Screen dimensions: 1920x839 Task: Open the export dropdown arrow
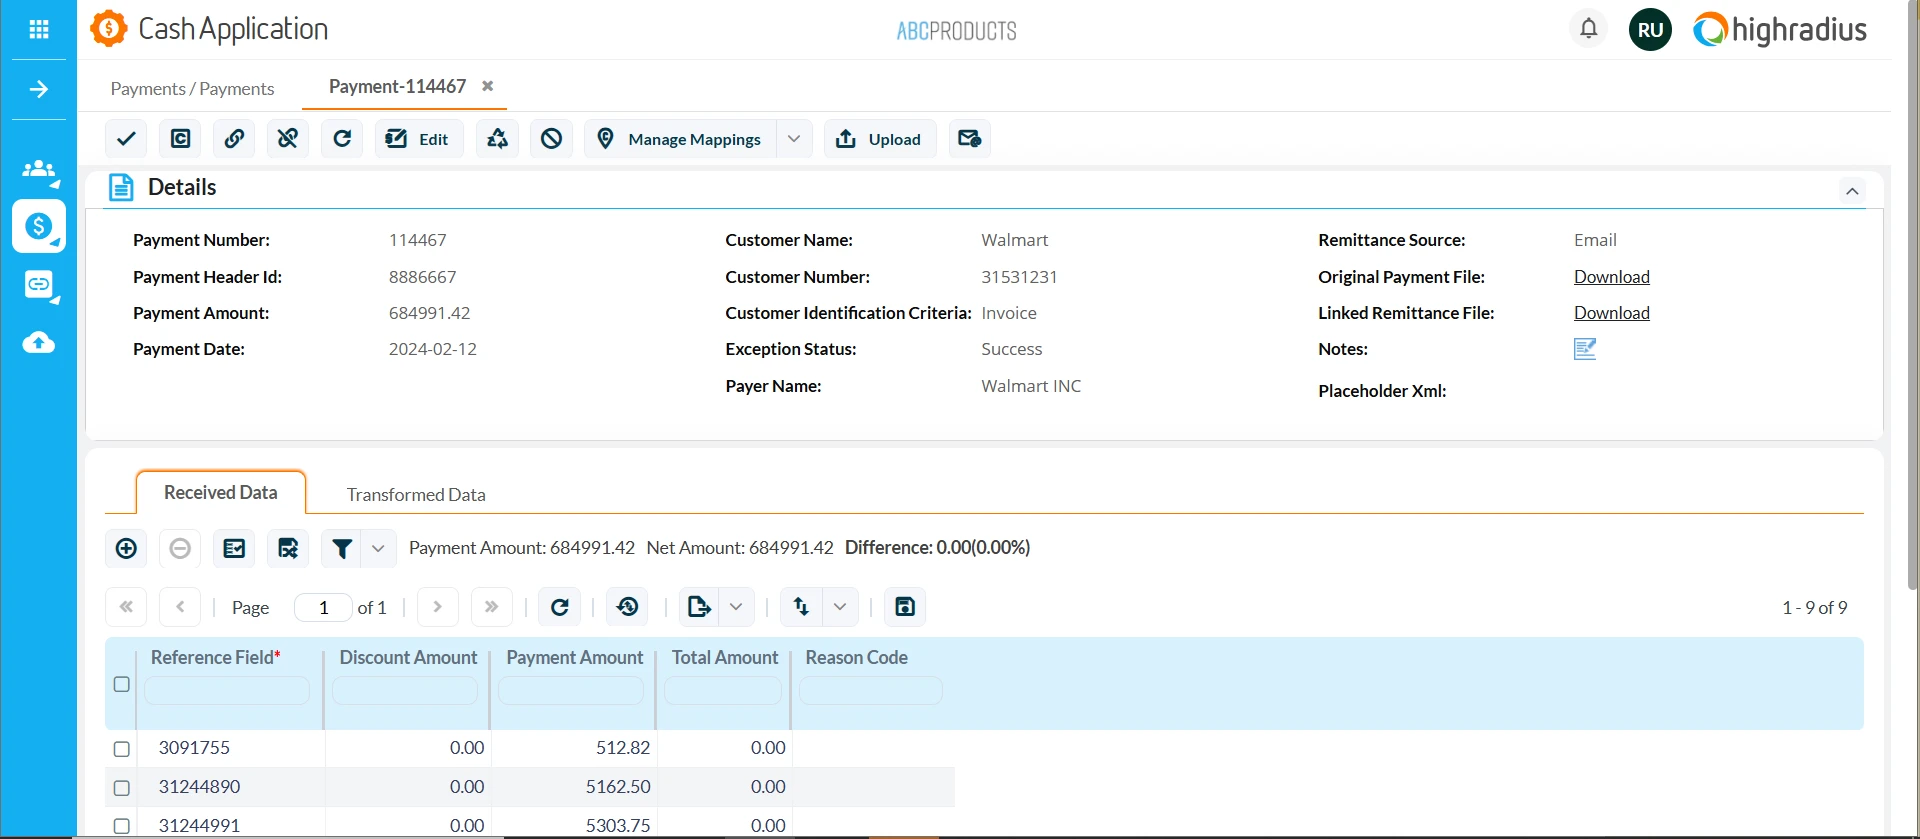[x=736, y=607]
